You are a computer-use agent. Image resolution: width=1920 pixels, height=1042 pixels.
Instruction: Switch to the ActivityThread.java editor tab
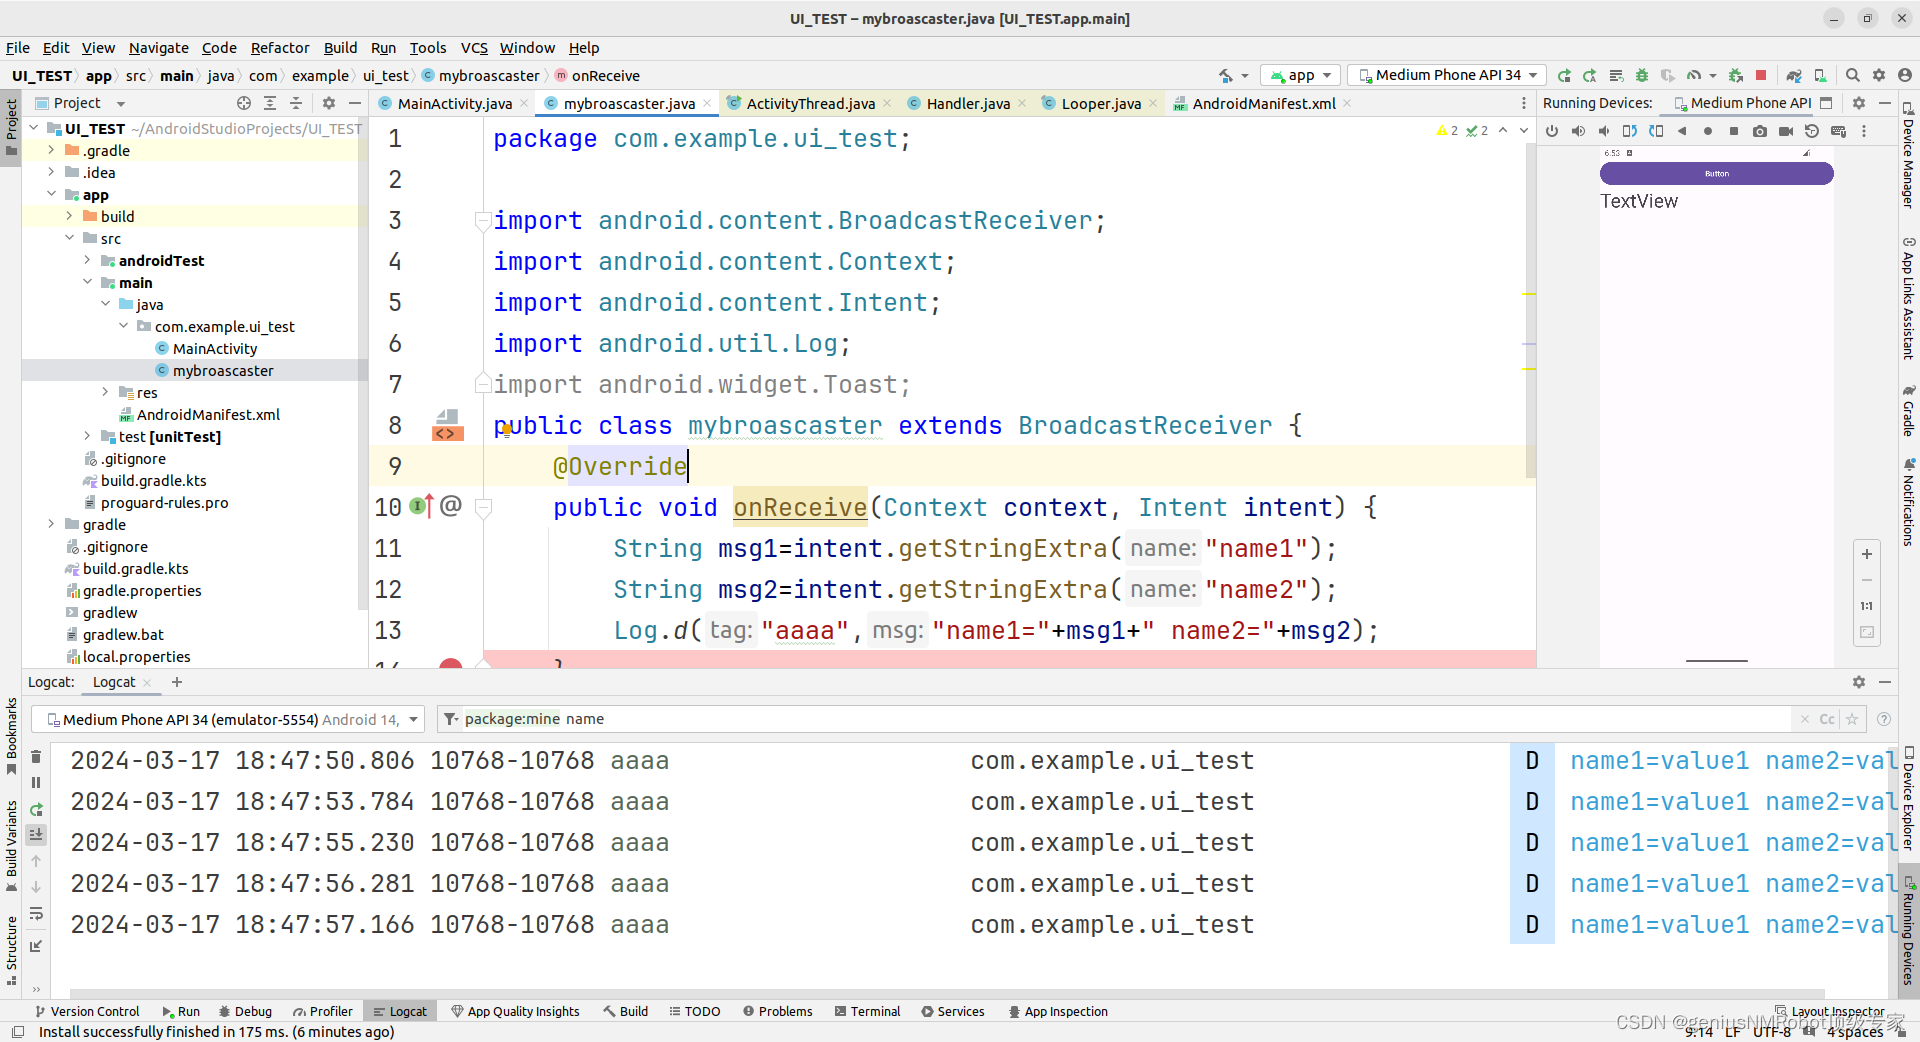point(808,103)
